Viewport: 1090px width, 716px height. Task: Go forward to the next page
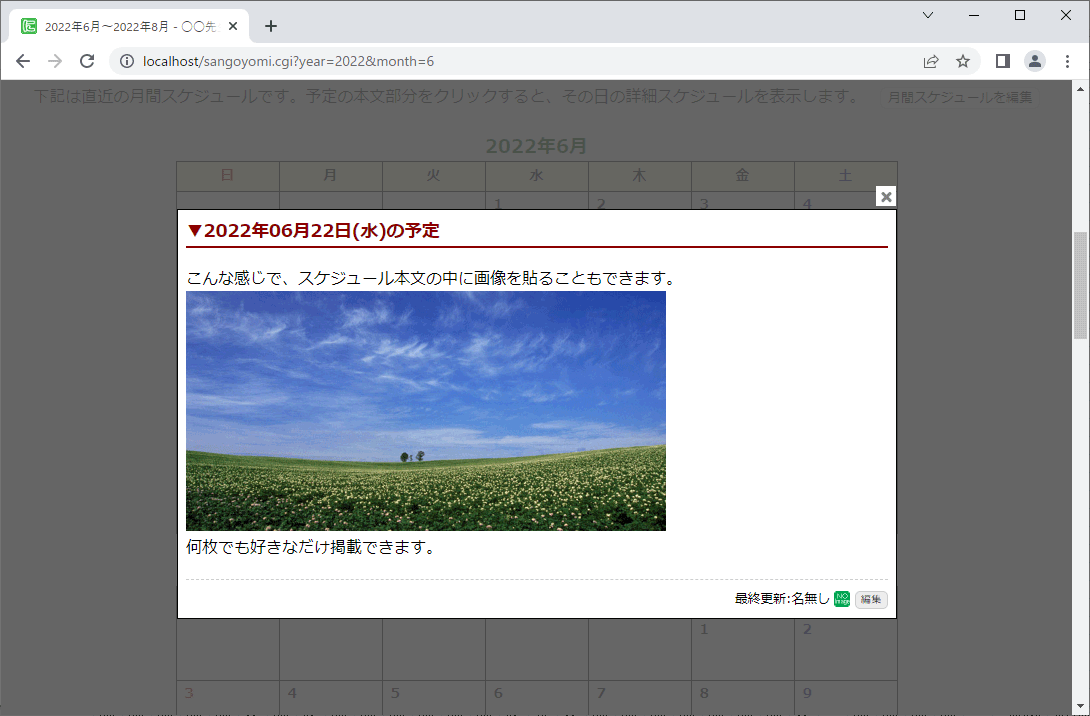coord(55,61)
